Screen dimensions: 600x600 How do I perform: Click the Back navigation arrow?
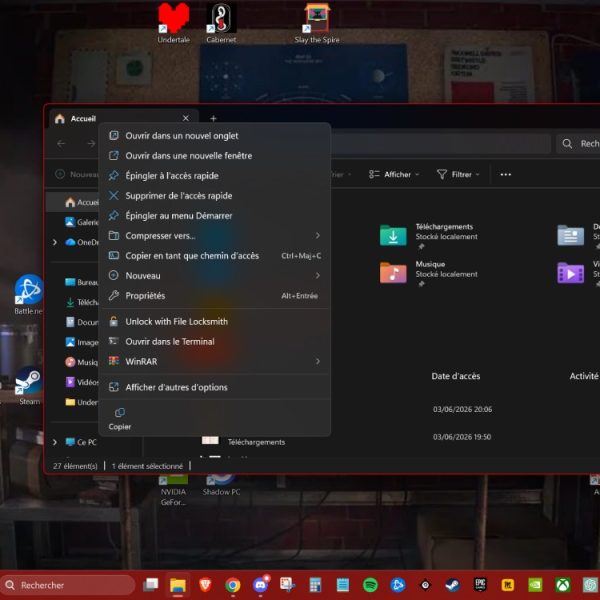click(61, 143)
